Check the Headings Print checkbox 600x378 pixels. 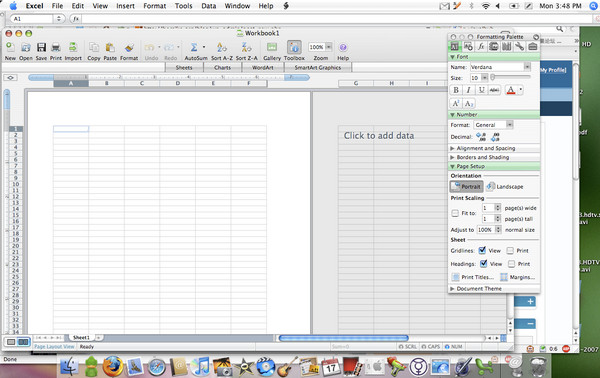tap(512, 264)
